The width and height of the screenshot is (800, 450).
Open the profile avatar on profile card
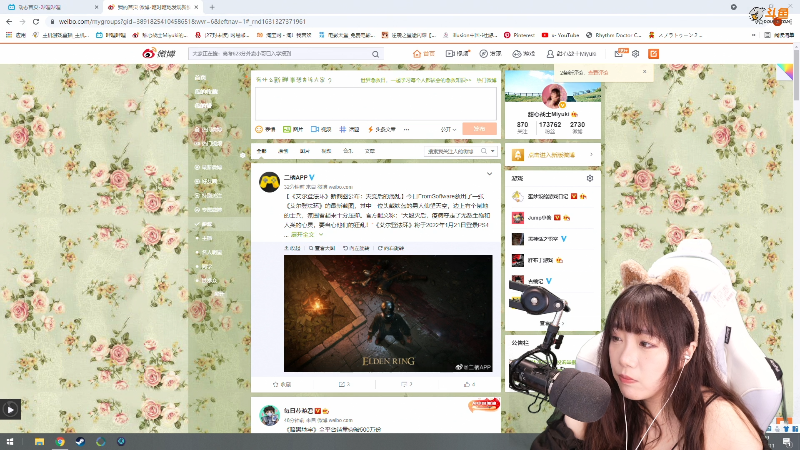click(554, 95)
